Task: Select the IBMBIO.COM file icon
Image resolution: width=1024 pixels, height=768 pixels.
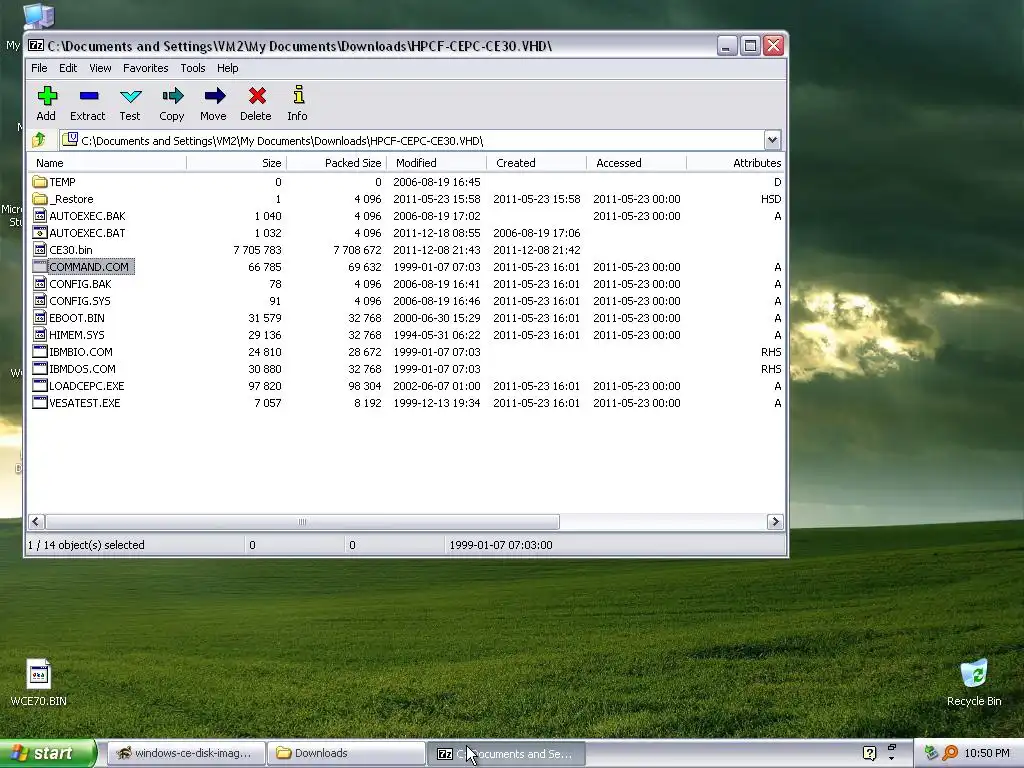Action: point(40,351)
